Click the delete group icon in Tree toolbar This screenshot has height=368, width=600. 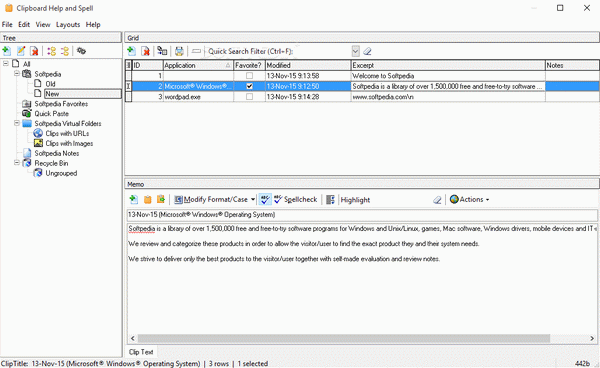click(x=34, y=51)
